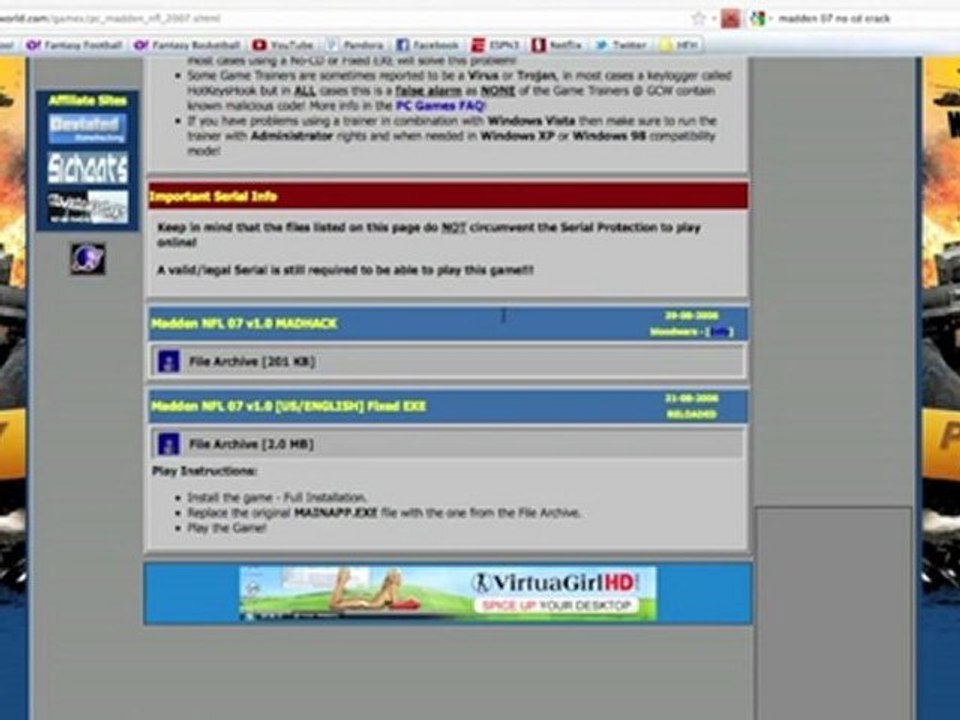Open the Twitter bookmark
The image size is (960, 720).
(621, 45)
